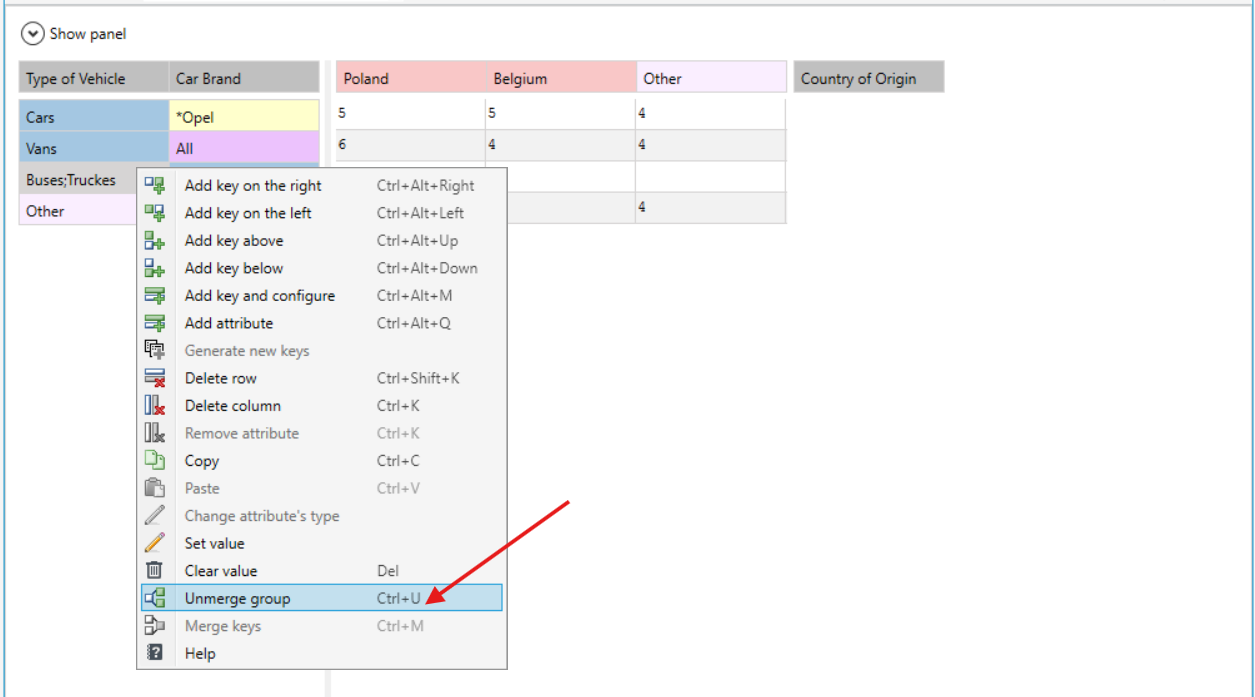This screenshot has width=1255, height=697.
Task: Click the Country of Origin header
Action: coord(869,78)
